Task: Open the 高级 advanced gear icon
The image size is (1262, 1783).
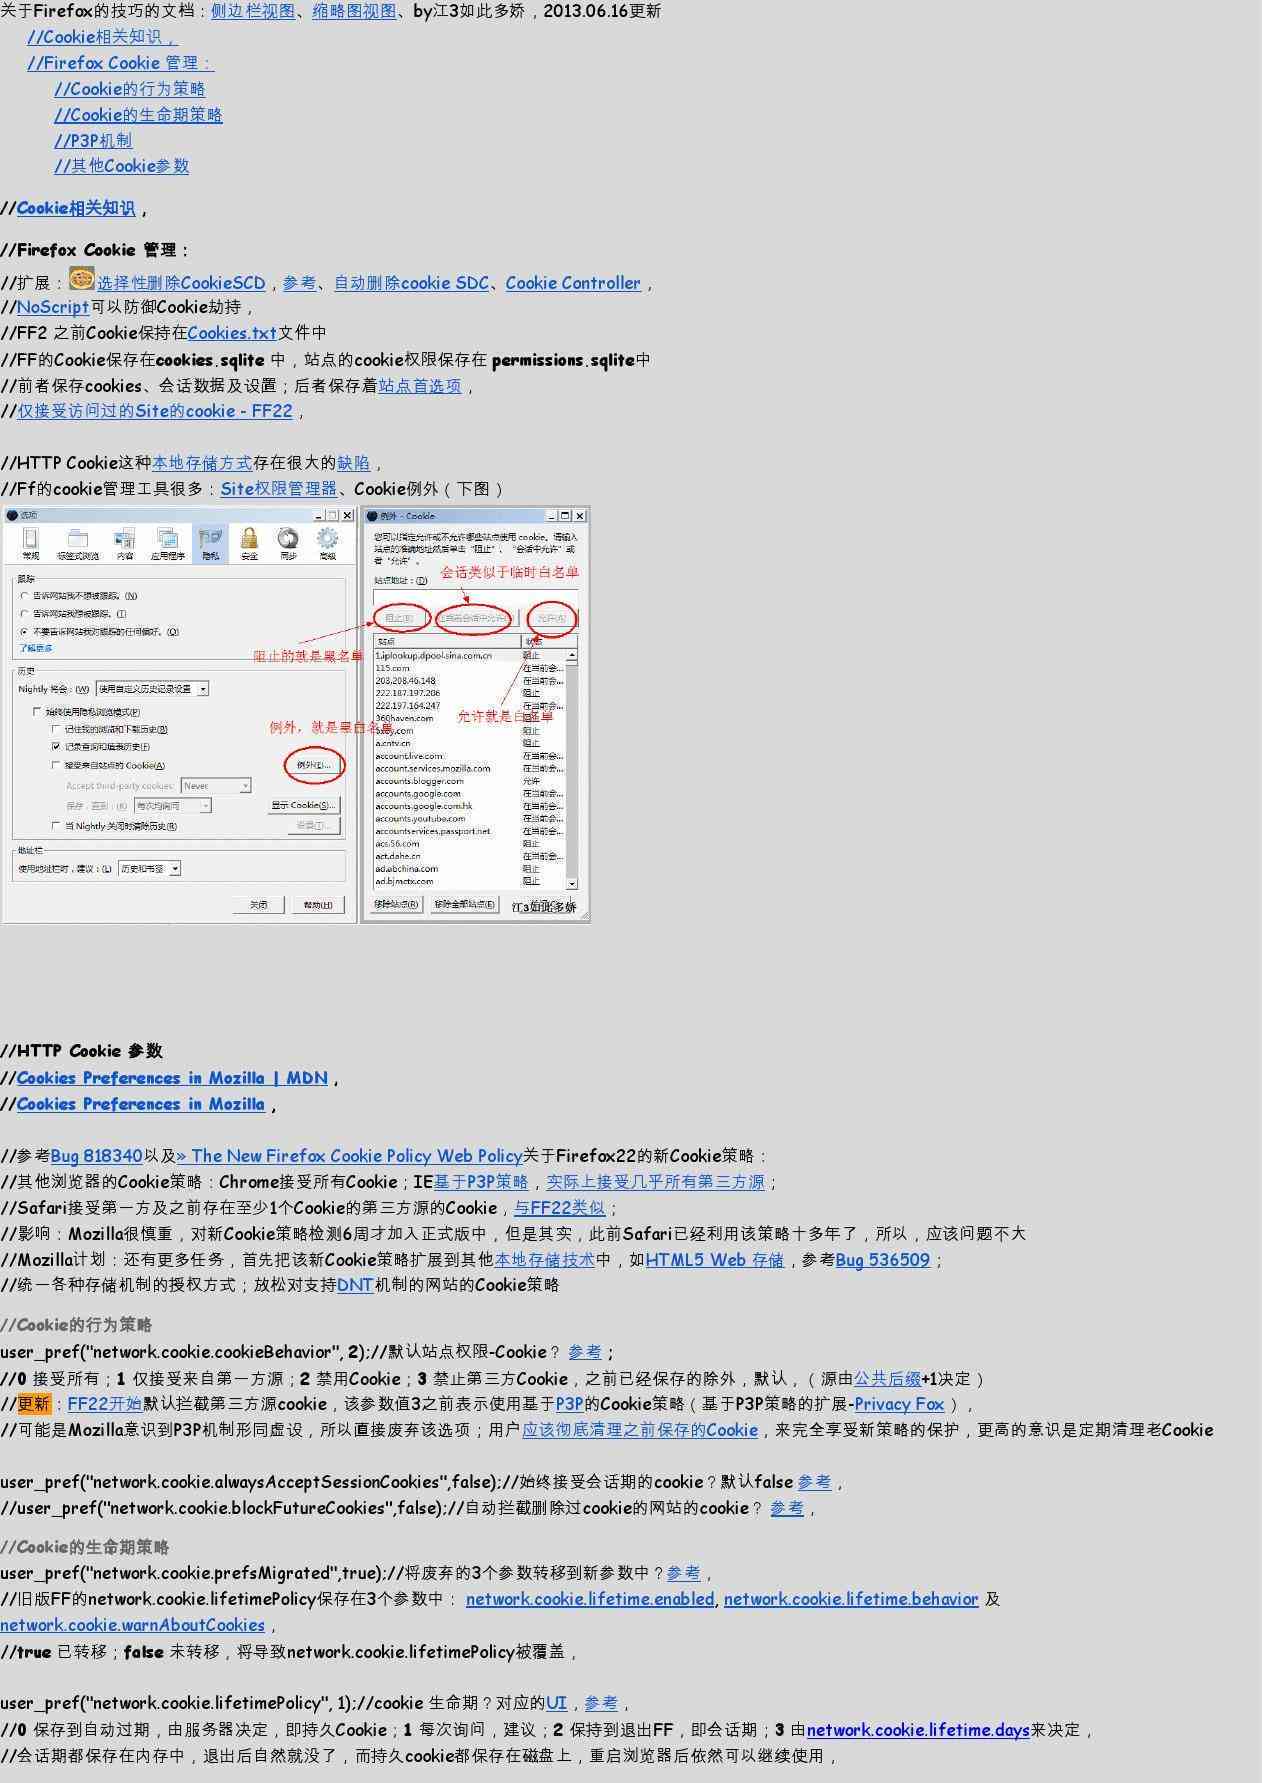Action: pos(327,543)
